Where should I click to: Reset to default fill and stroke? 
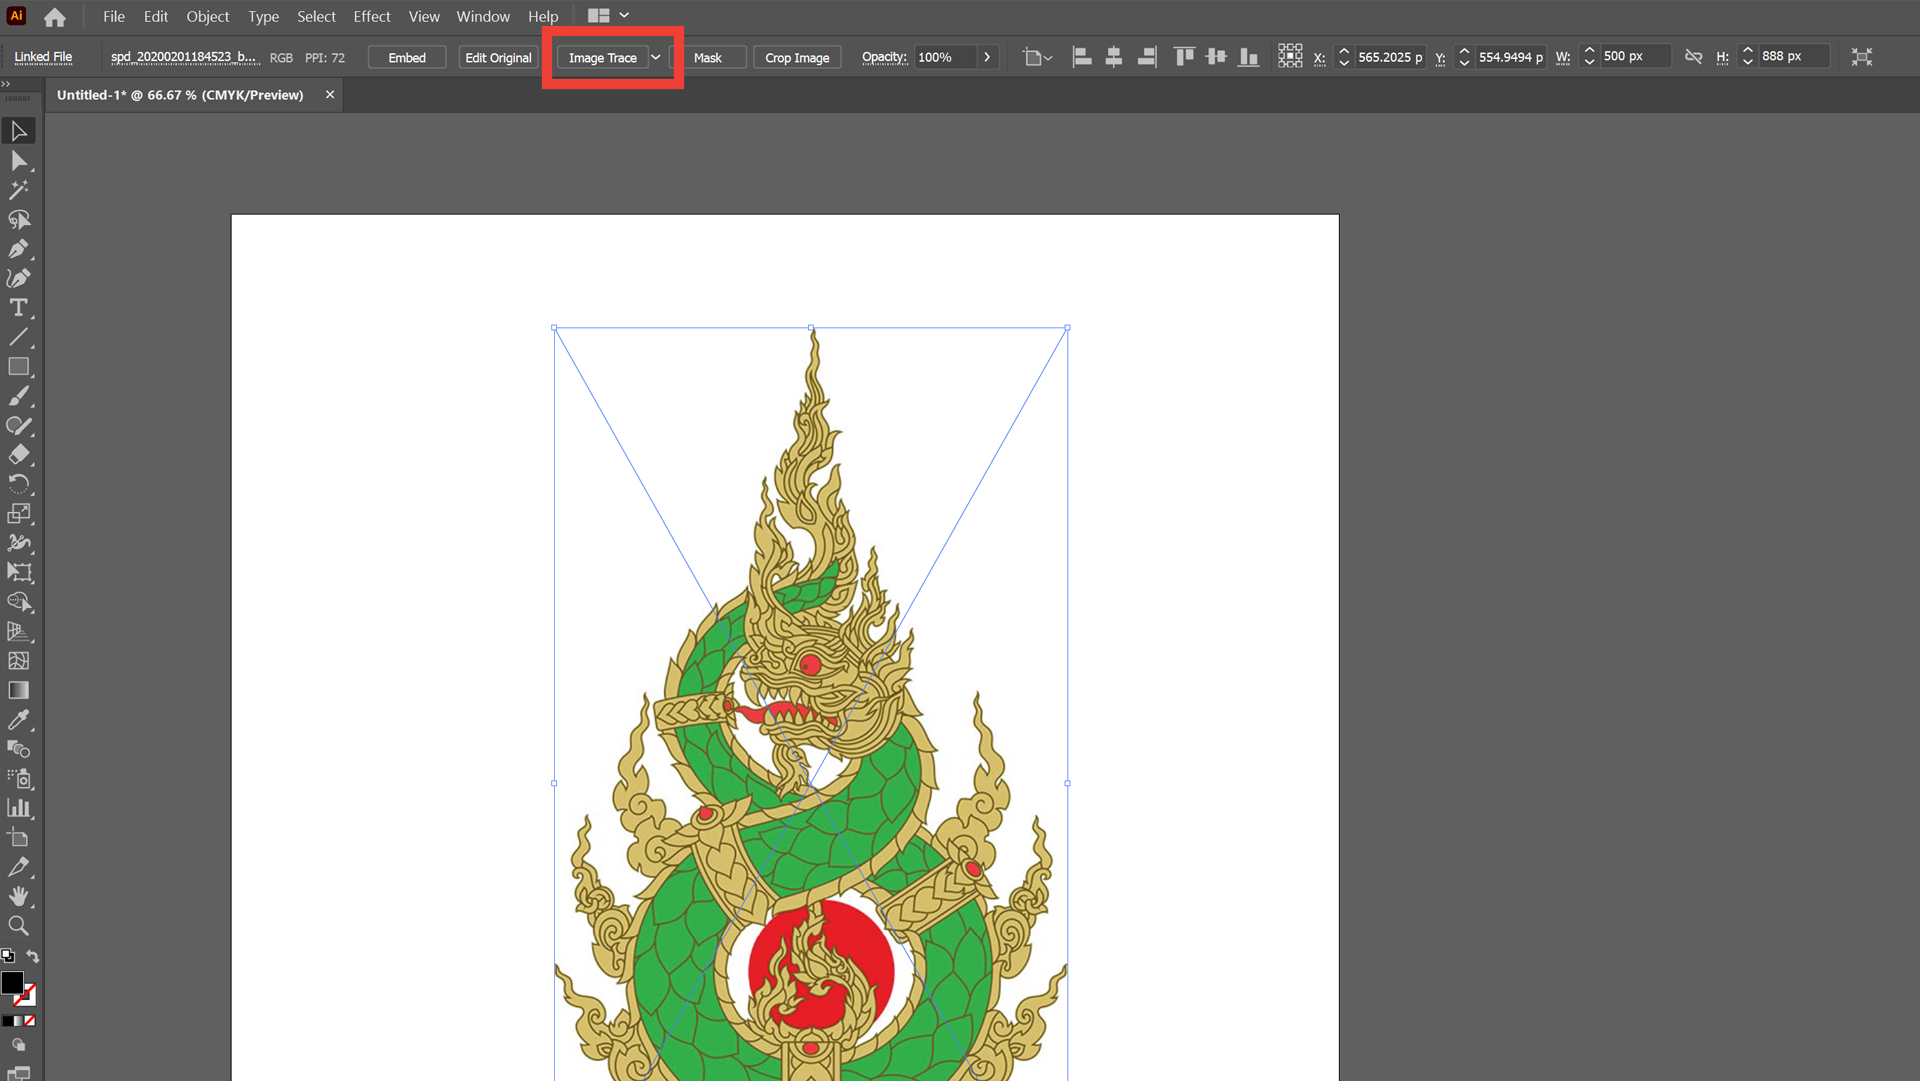tap(8, 956)
